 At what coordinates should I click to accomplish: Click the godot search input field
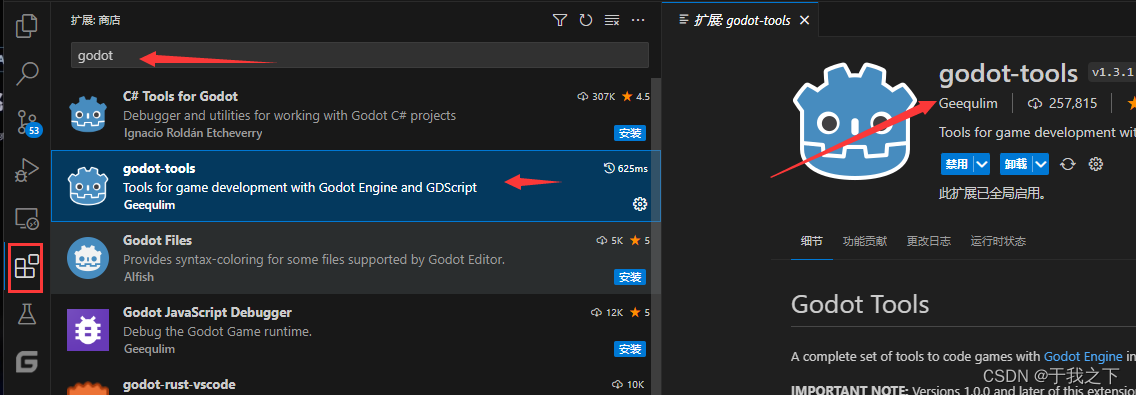point(359,55)
